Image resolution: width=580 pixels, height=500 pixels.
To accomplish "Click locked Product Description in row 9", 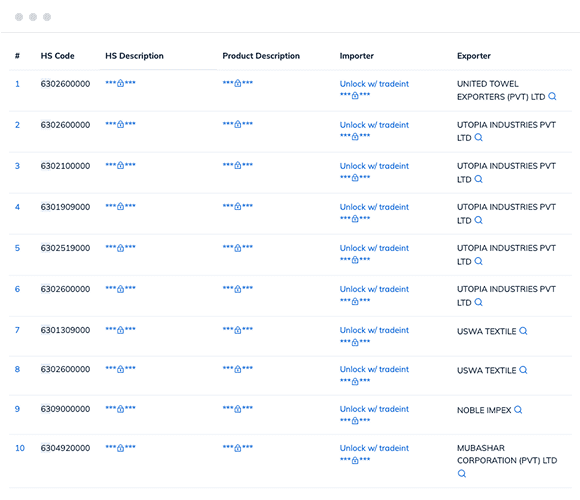I will pyautogui.click(x=237, y=409).
